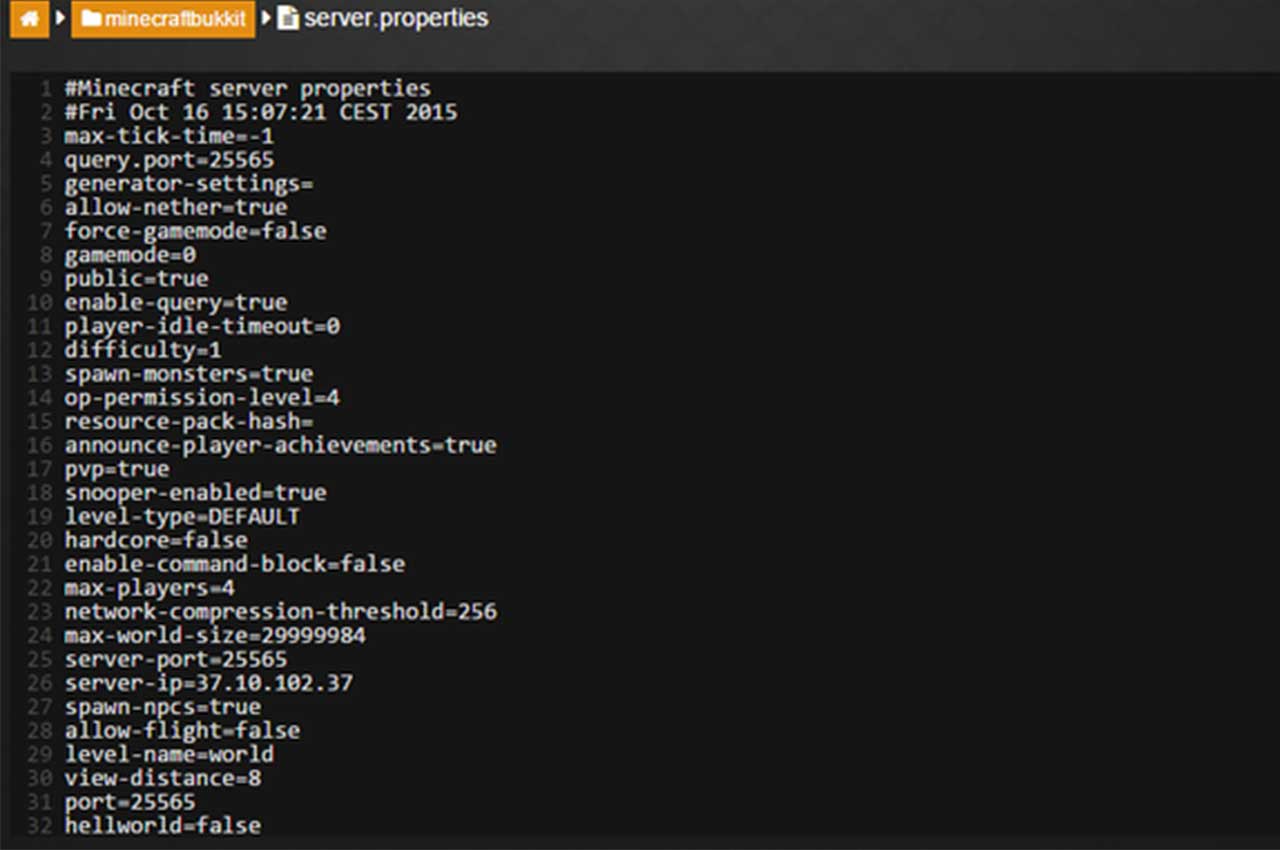
Task: Select the server.properties breadcrumb label
Action: coord(396,18)
